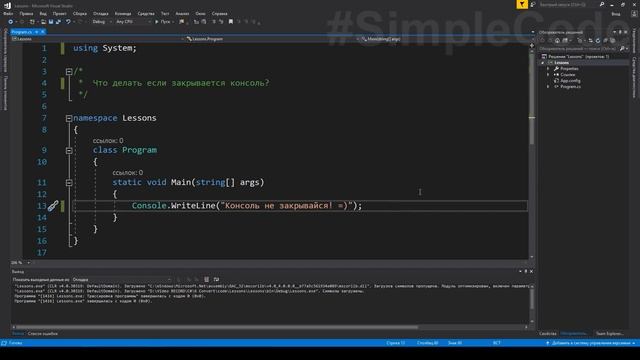This screenshot has height=360, width=640.
Task: Switch to the Свойства tab
Action: point(547,334)
